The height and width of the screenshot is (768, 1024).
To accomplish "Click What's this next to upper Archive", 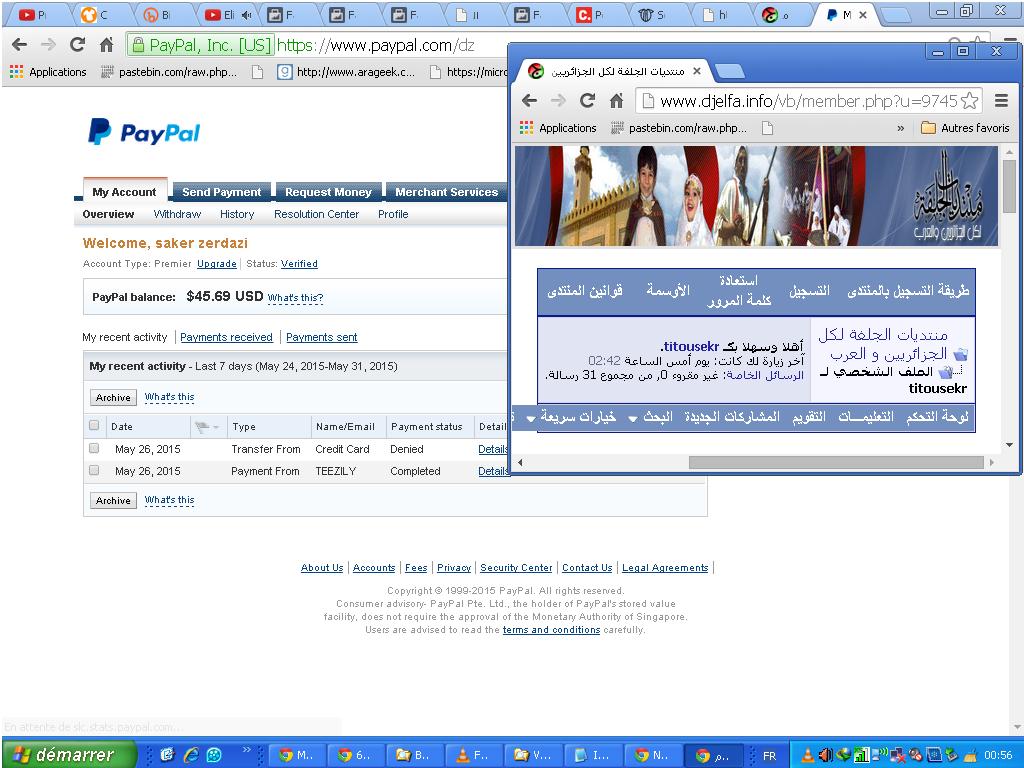I will tap(169, 397).
